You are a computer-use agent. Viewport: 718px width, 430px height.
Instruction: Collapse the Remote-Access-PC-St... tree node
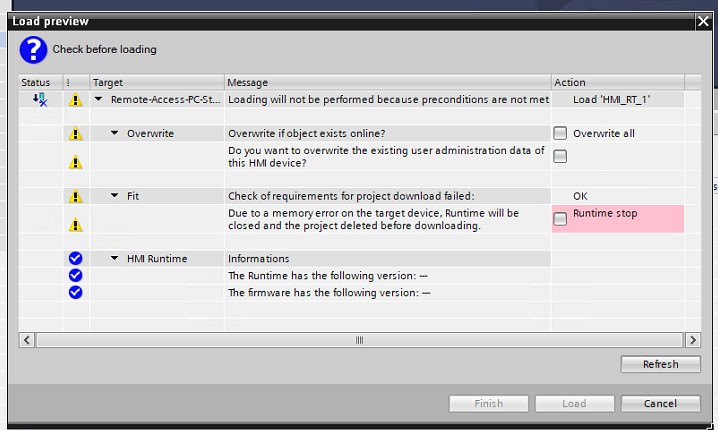point(98,99)
